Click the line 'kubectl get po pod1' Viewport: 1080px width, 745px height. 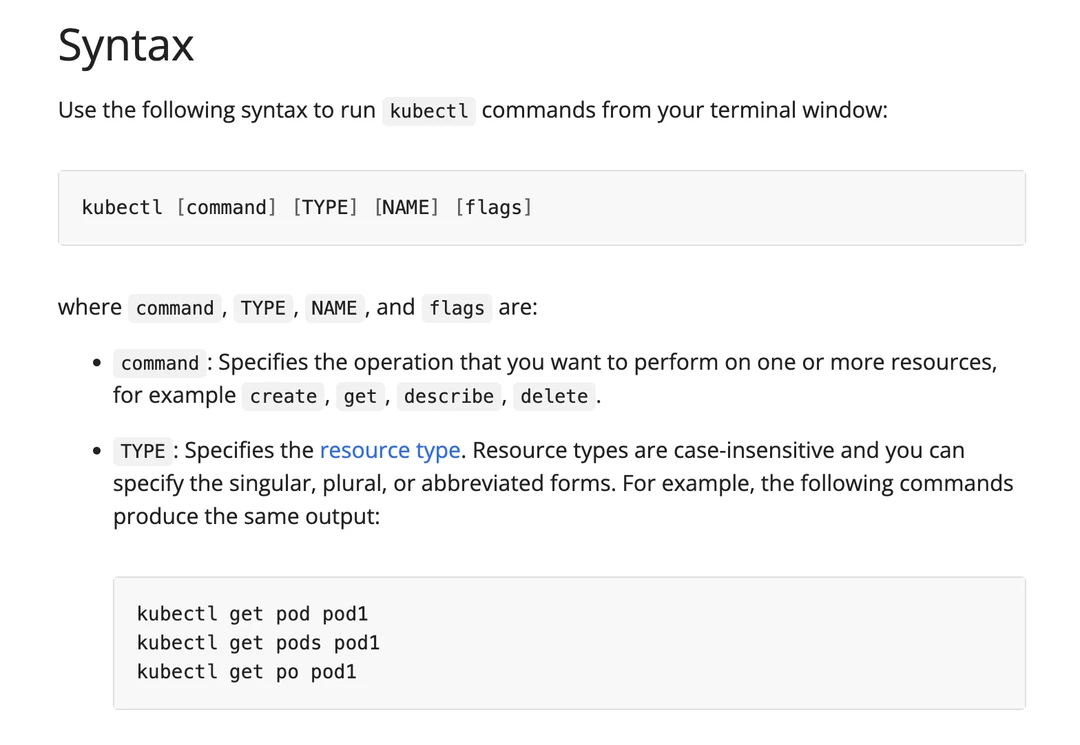246,672
